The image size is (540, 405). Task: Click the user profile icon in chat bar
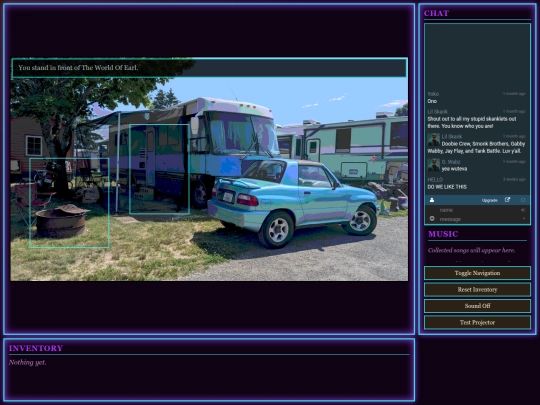tap(432, 200)
